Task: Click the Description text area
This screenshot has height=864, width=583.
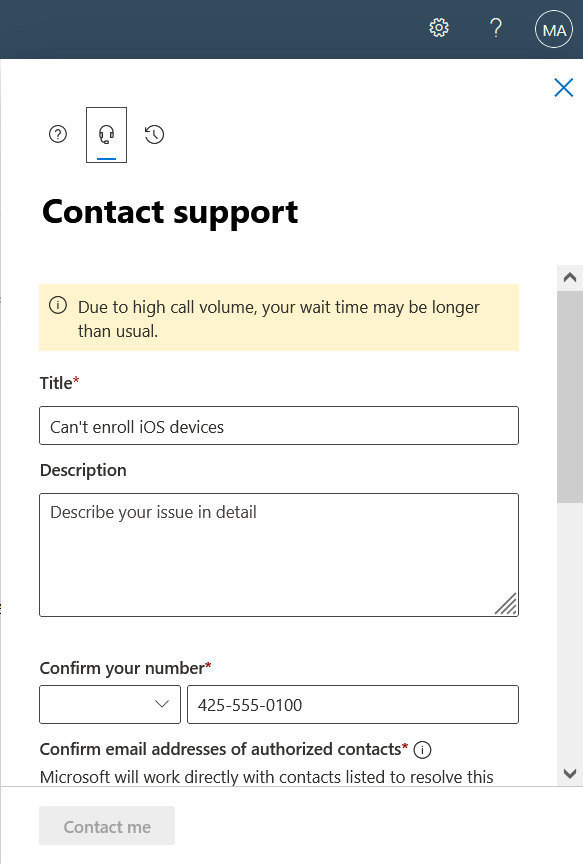Action: (x=279, y=555)
